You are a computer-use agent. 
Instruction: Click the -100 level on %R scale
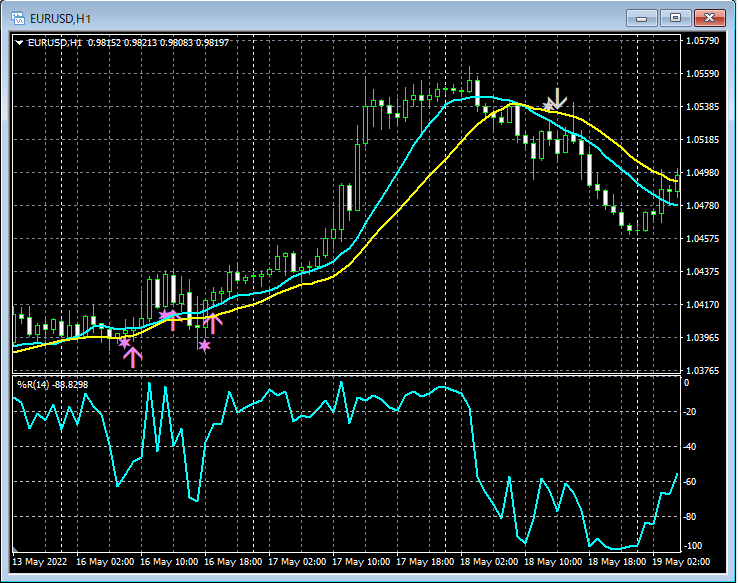692,546
